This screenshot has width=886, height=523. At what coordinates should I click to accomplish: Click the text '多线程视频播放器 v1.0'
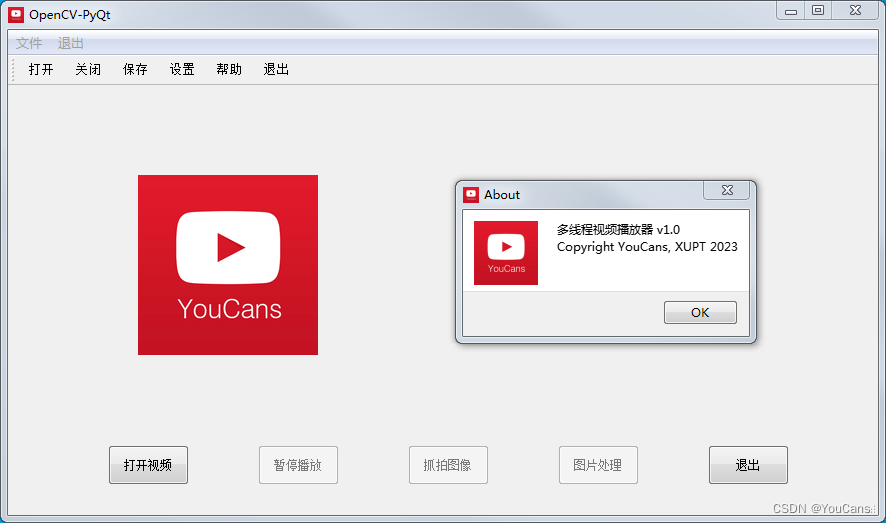[618, 230]
